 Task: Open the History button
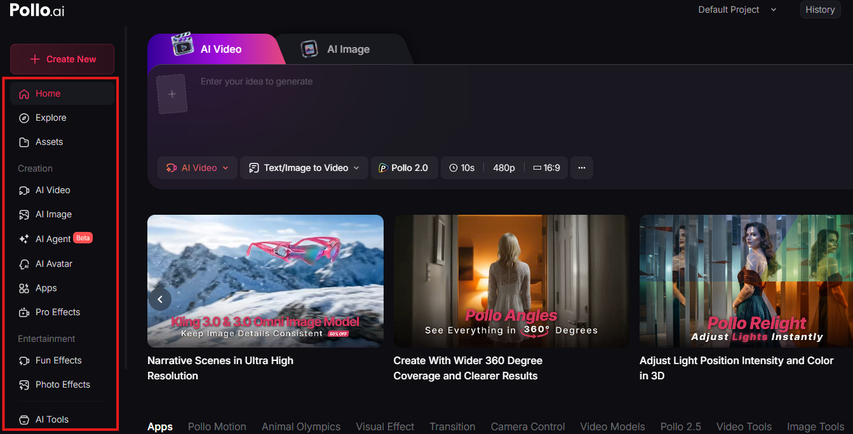coord(819,10)
